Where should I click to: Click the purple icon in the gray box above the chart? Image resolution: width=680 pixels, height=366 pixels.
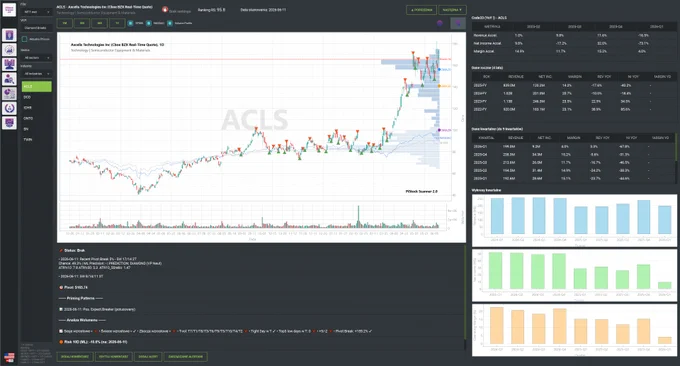coord(458,23)
